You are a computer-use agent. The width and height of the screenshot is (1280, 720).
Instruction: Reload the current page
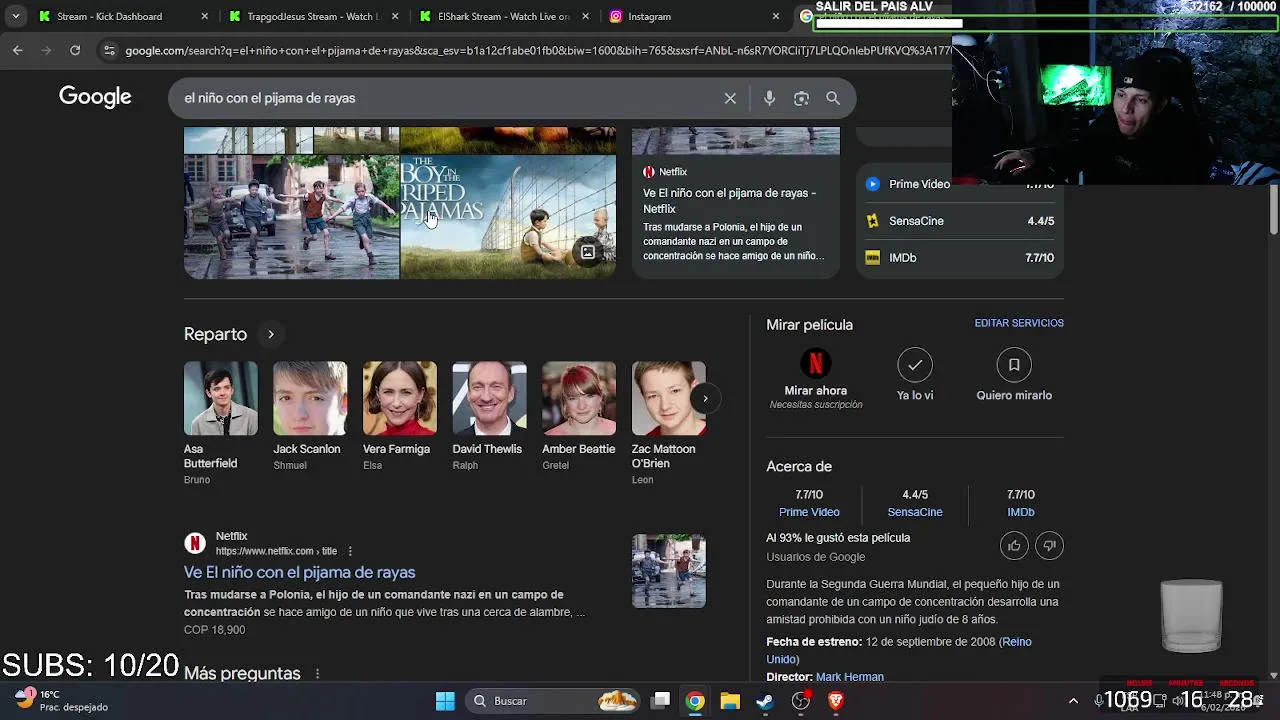[x=75, y=50]
